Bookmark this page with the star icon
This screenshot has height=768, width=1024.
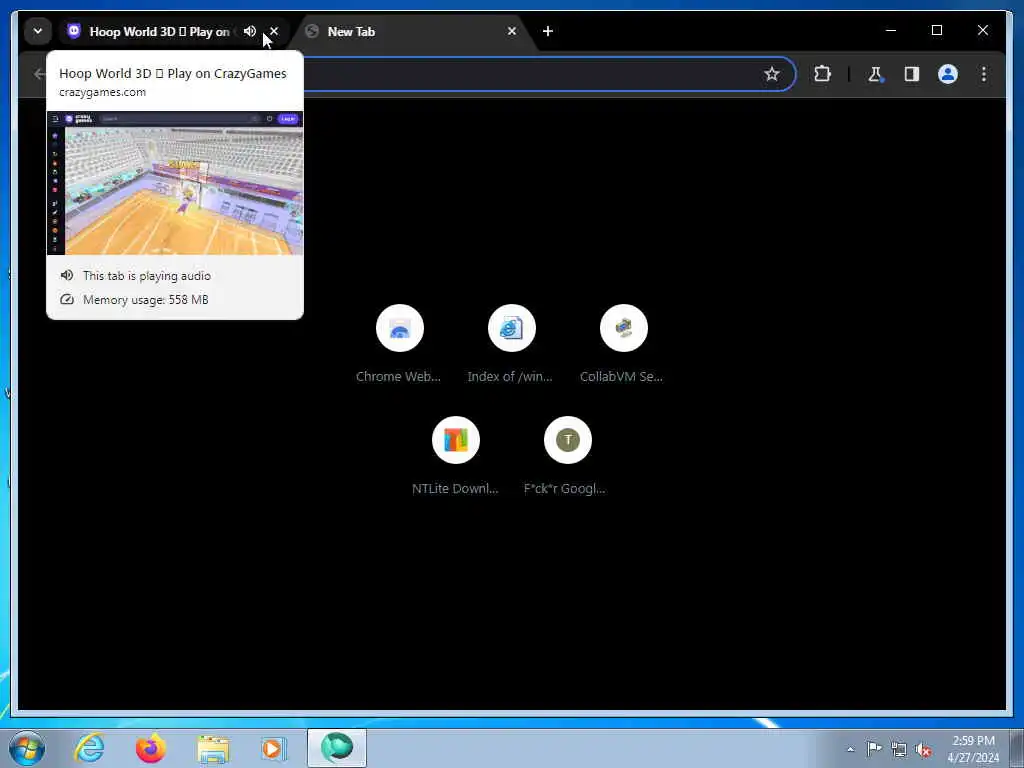pos(772,74)
